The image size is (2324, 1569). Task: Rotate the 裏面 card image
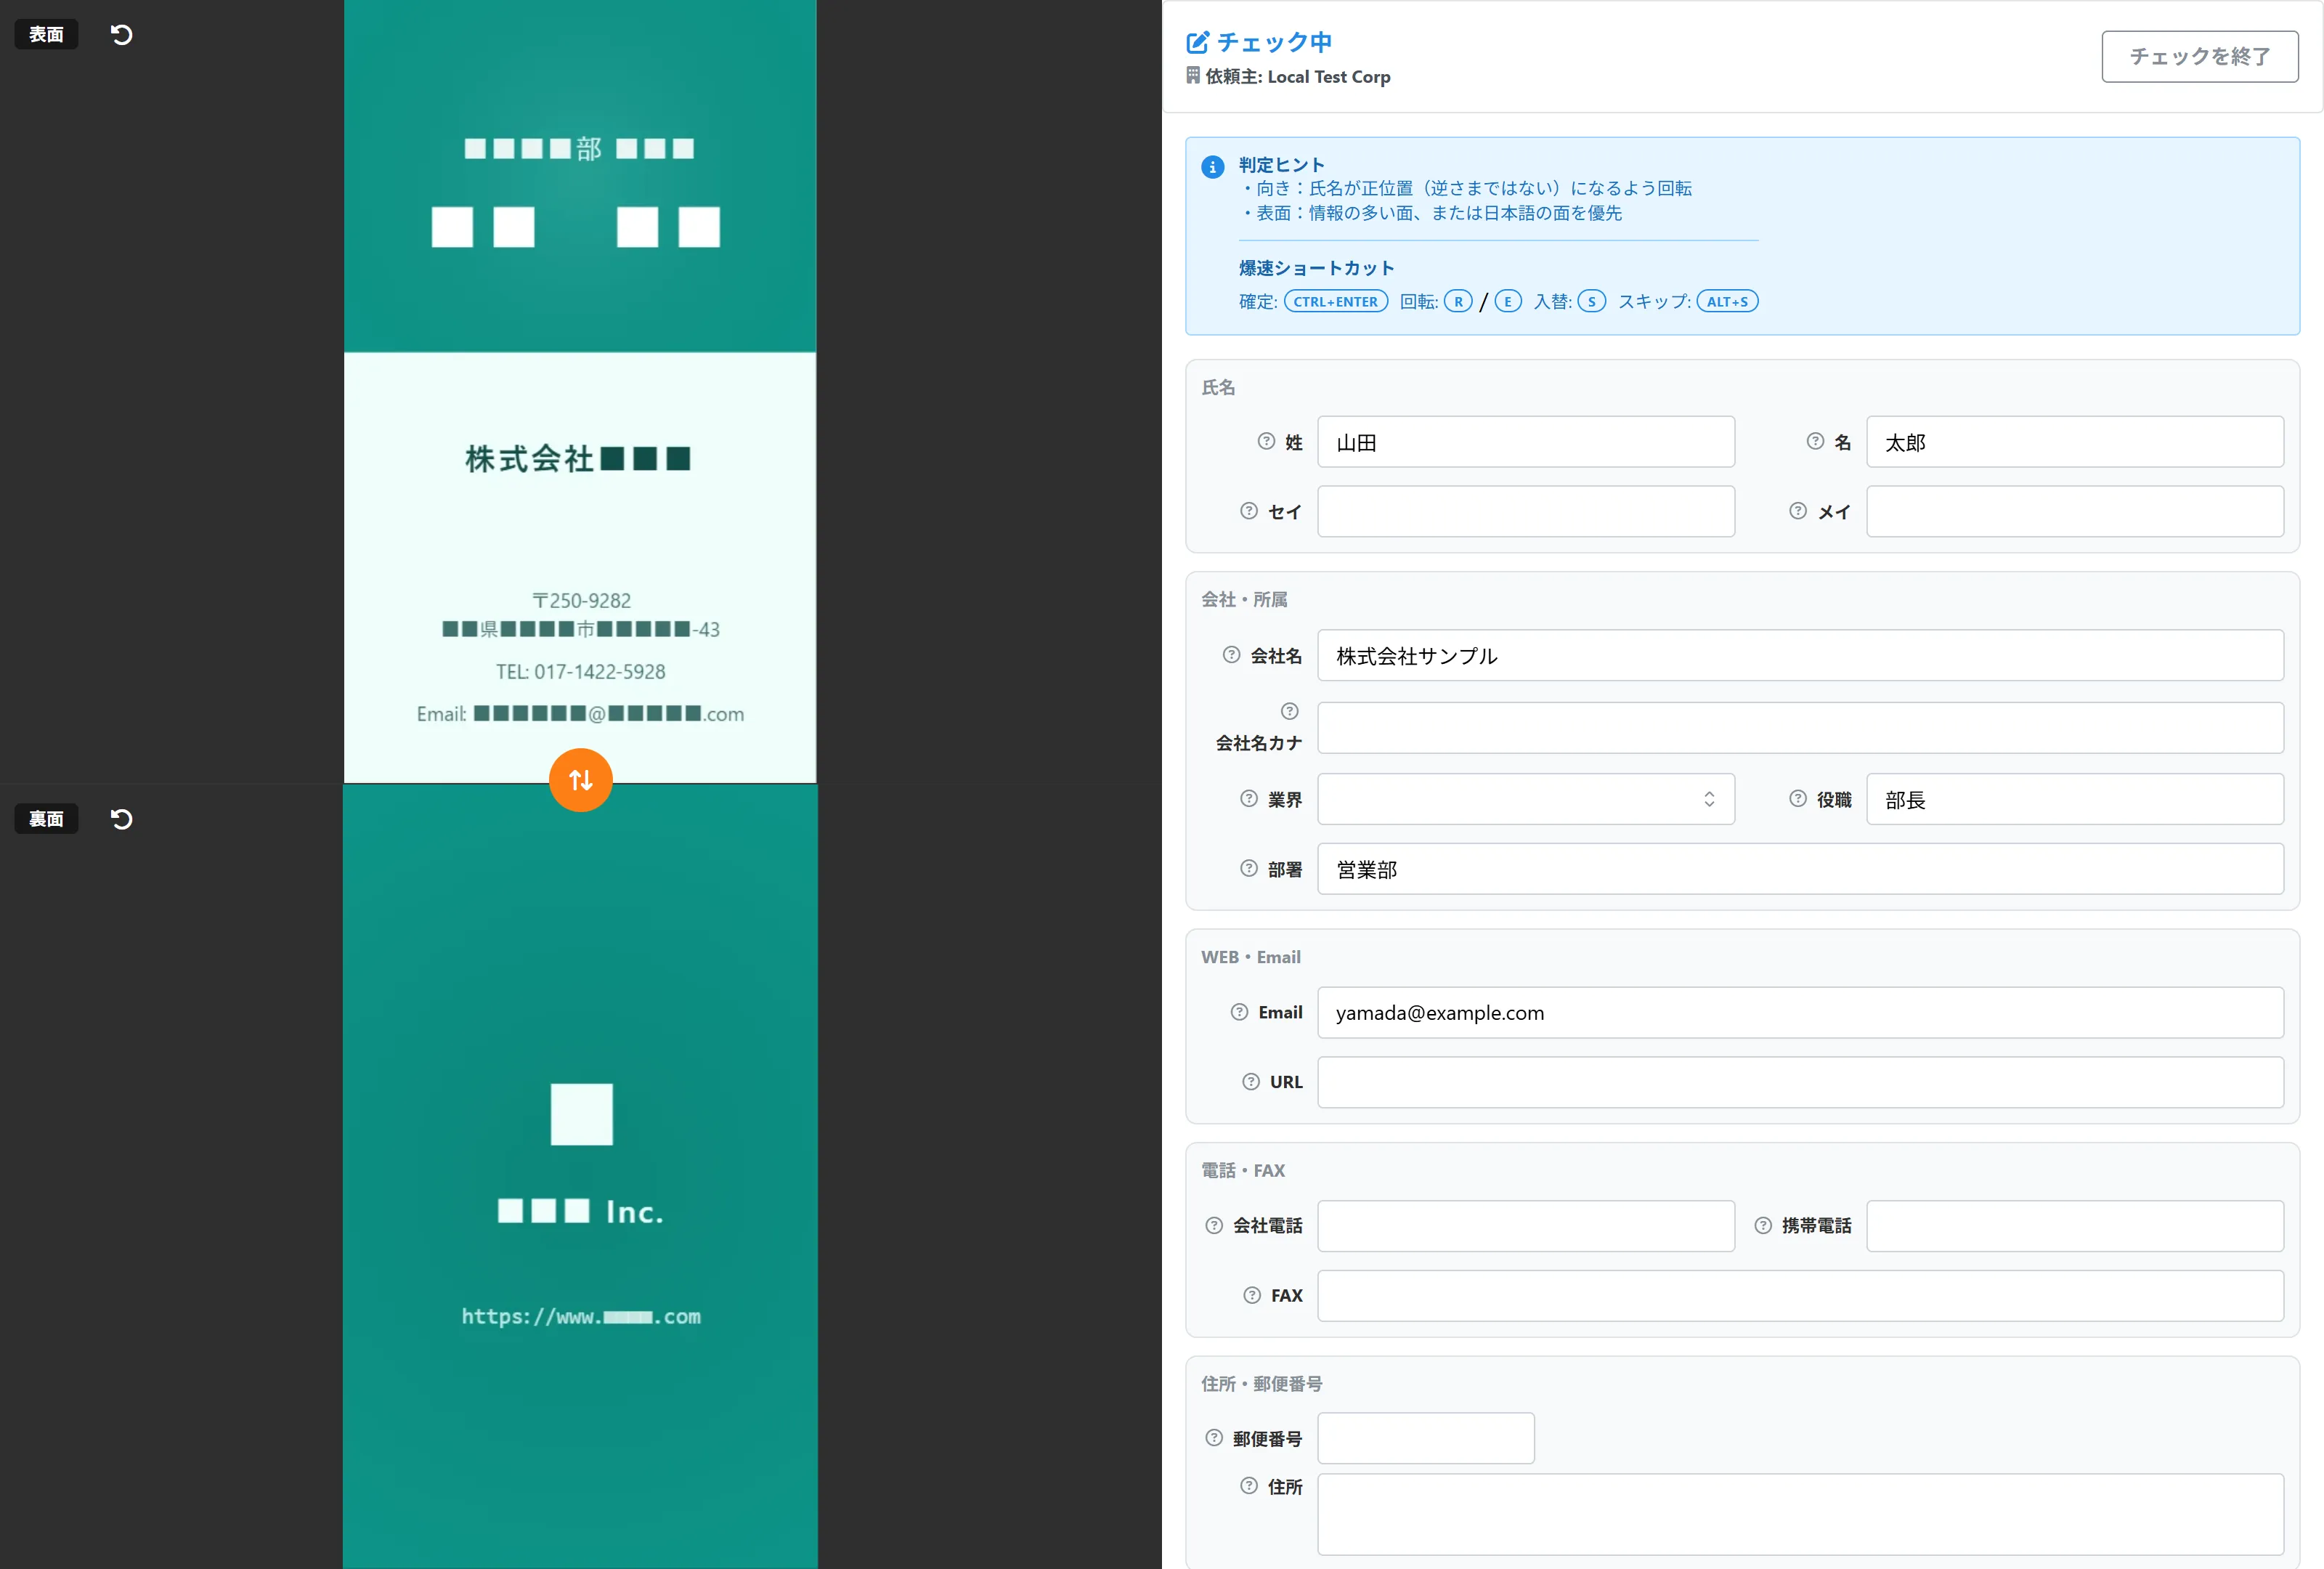point(122,819)
